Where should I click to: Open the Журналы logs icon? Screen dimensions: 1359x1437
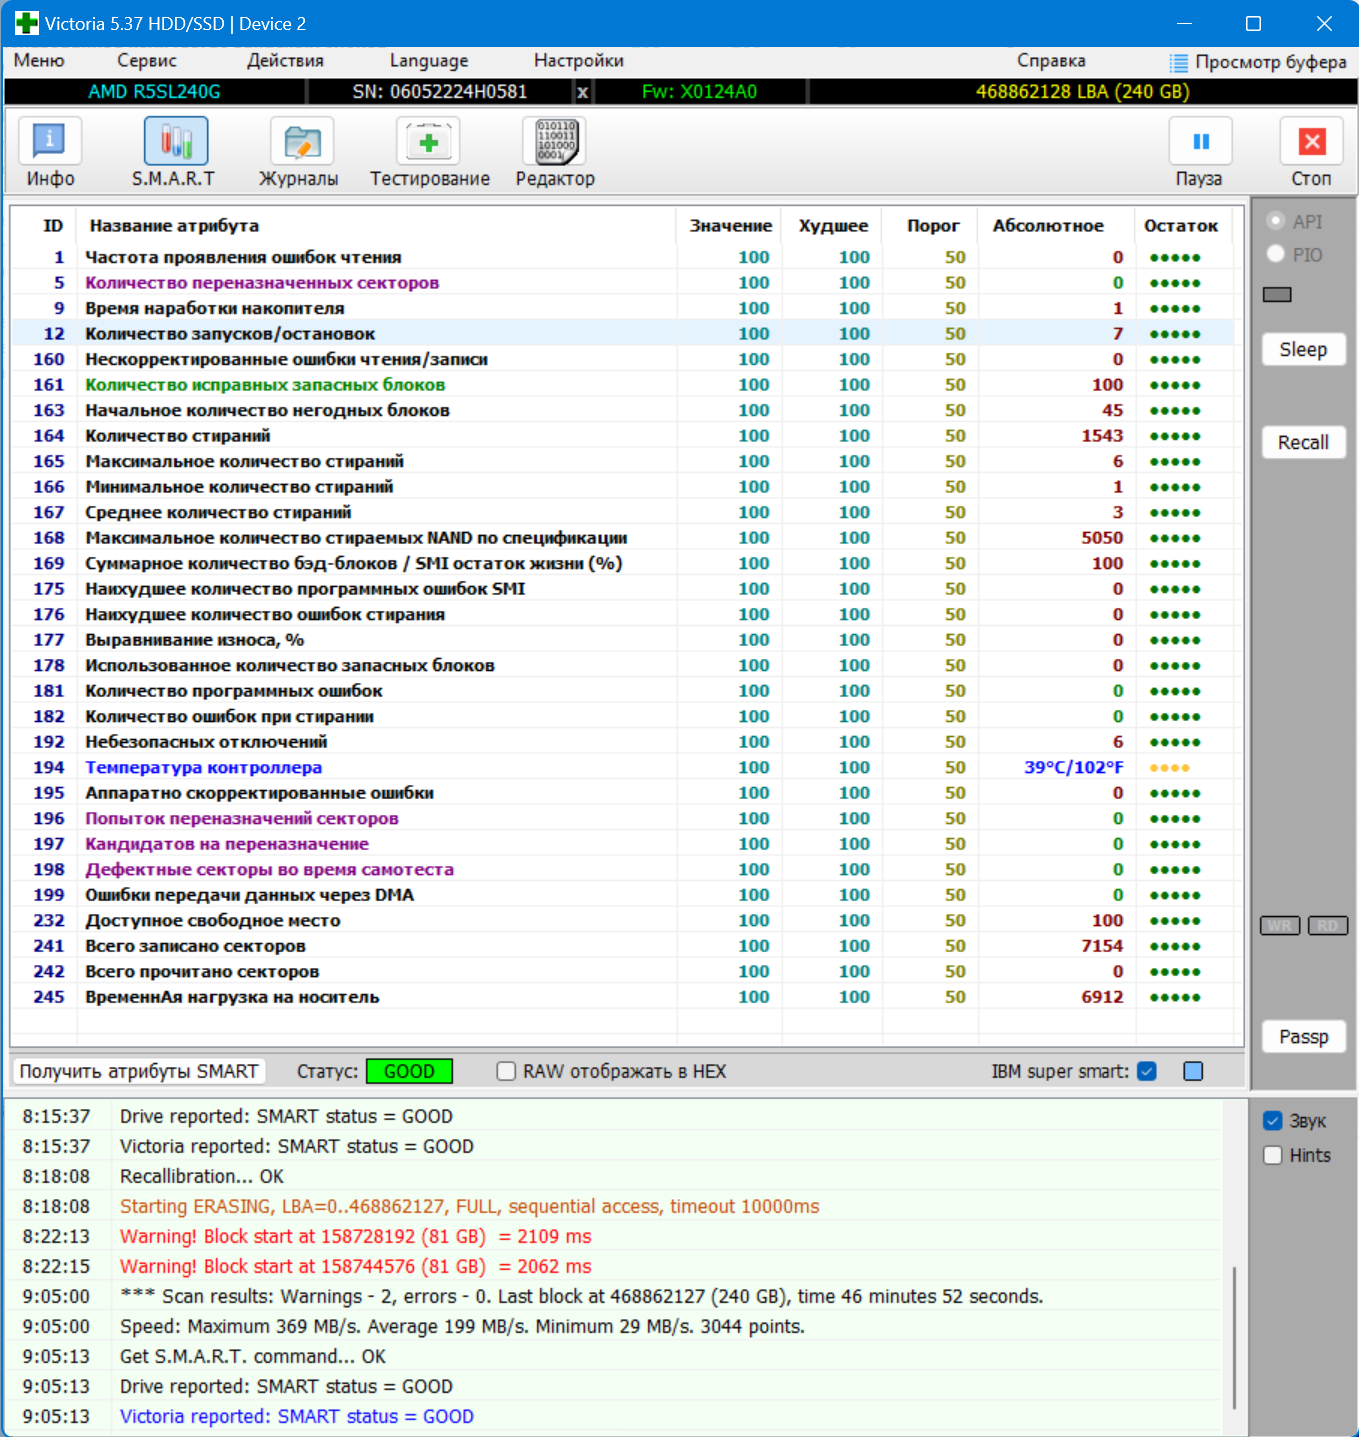[x=302, y=141]
